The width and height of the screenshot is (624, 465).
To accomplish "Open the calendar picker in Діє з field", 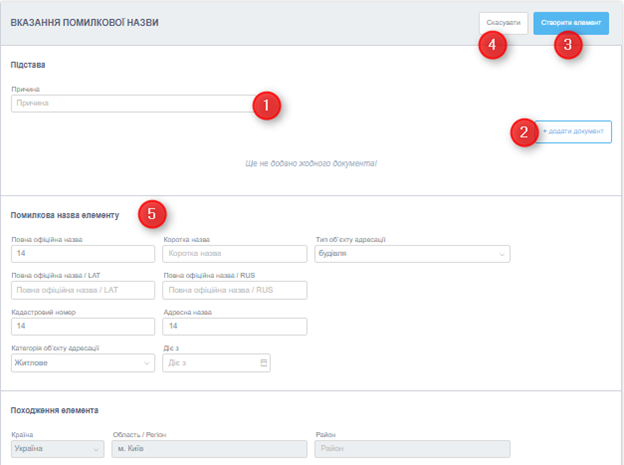I will (263, 362).
